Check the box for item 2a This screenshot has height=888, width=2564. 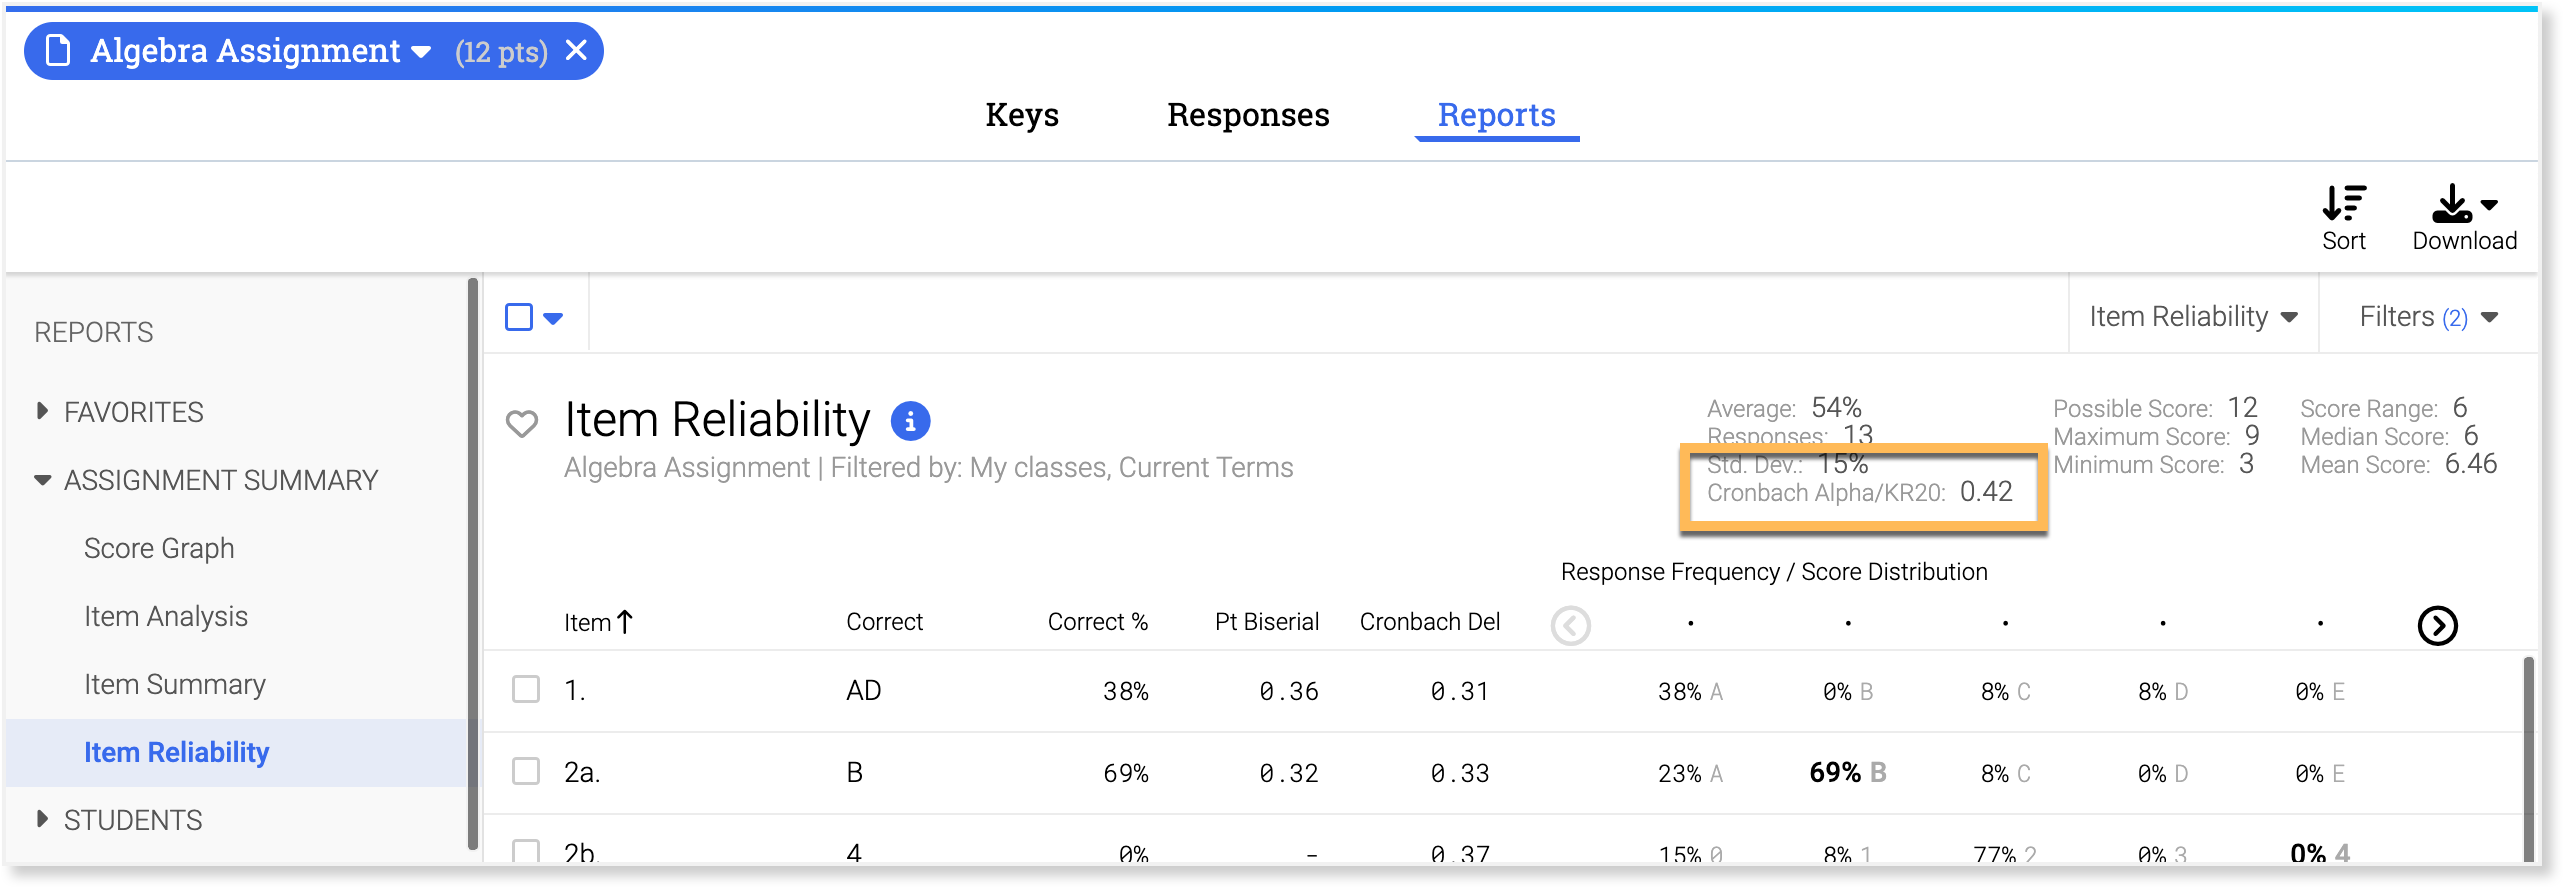pos(526,772)
